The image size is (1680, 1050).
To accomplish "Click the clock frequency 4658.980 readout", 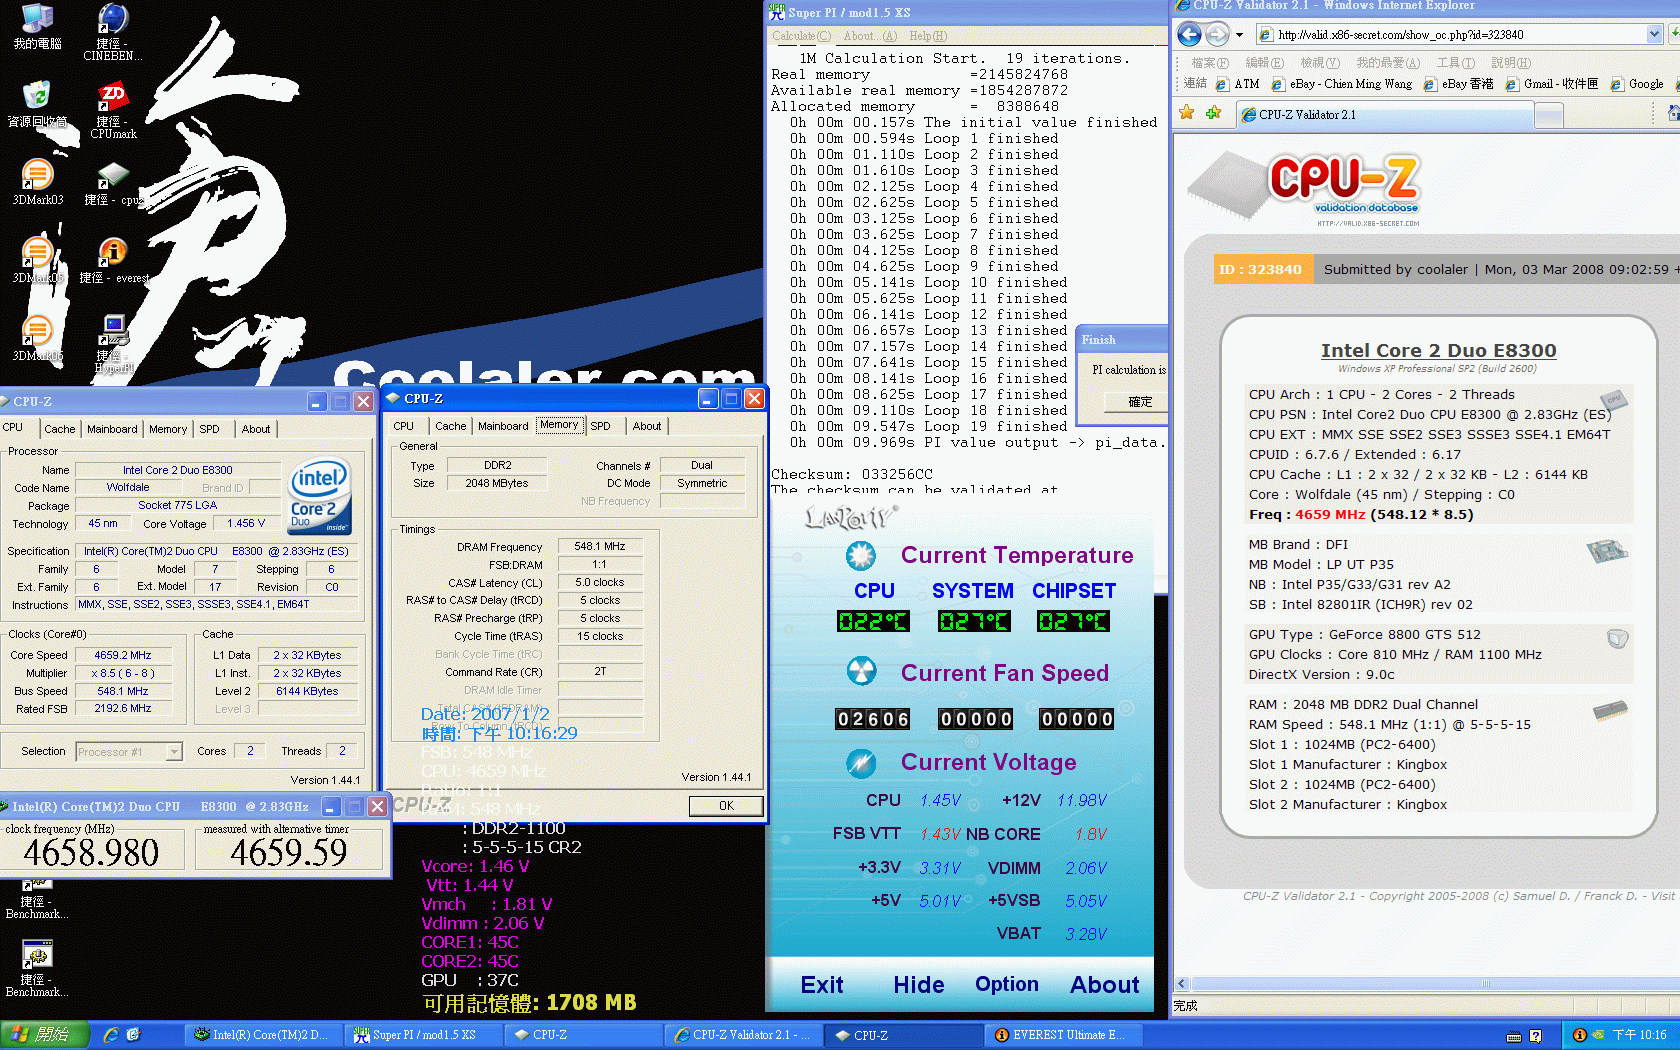I will (x=91, y=853).
